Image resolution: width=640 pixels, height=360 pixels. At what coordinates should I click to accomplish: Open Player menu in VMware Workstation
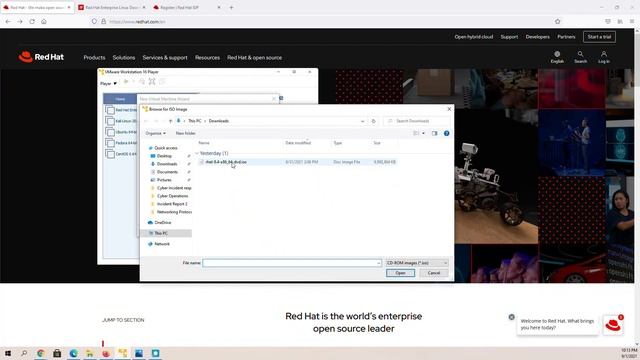(x=108, y=83)
